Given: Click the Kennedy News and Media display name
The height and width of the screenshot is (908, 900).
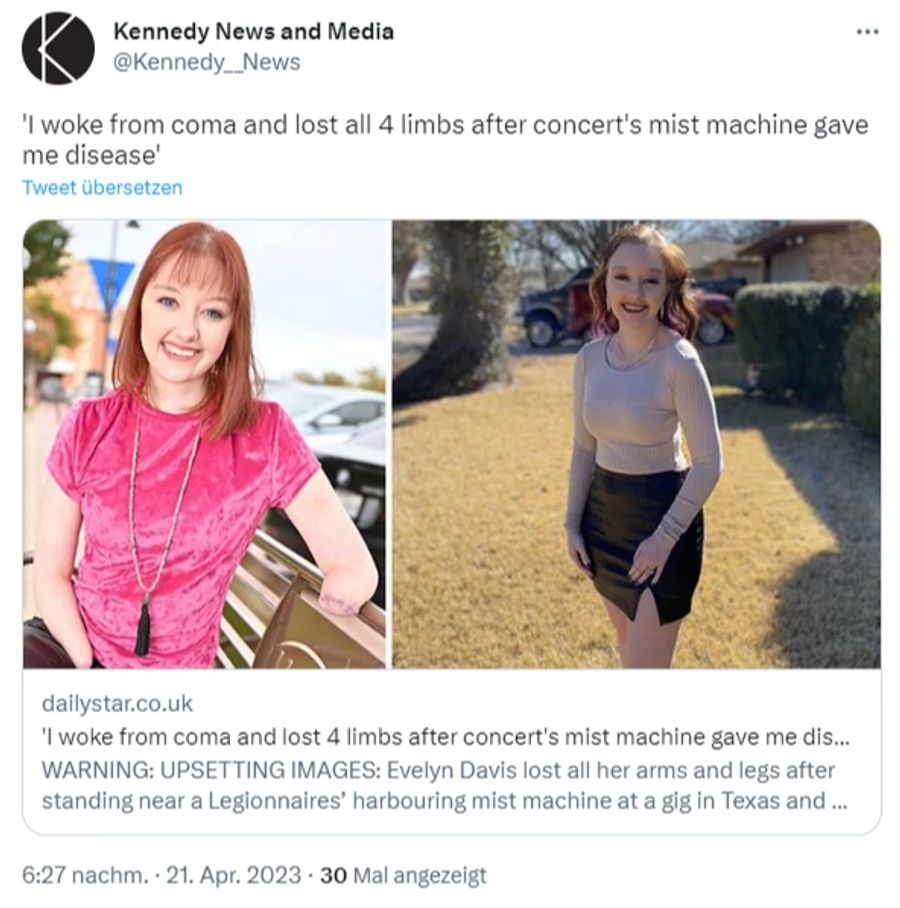Looking at the screenshot, I should 254,31.
